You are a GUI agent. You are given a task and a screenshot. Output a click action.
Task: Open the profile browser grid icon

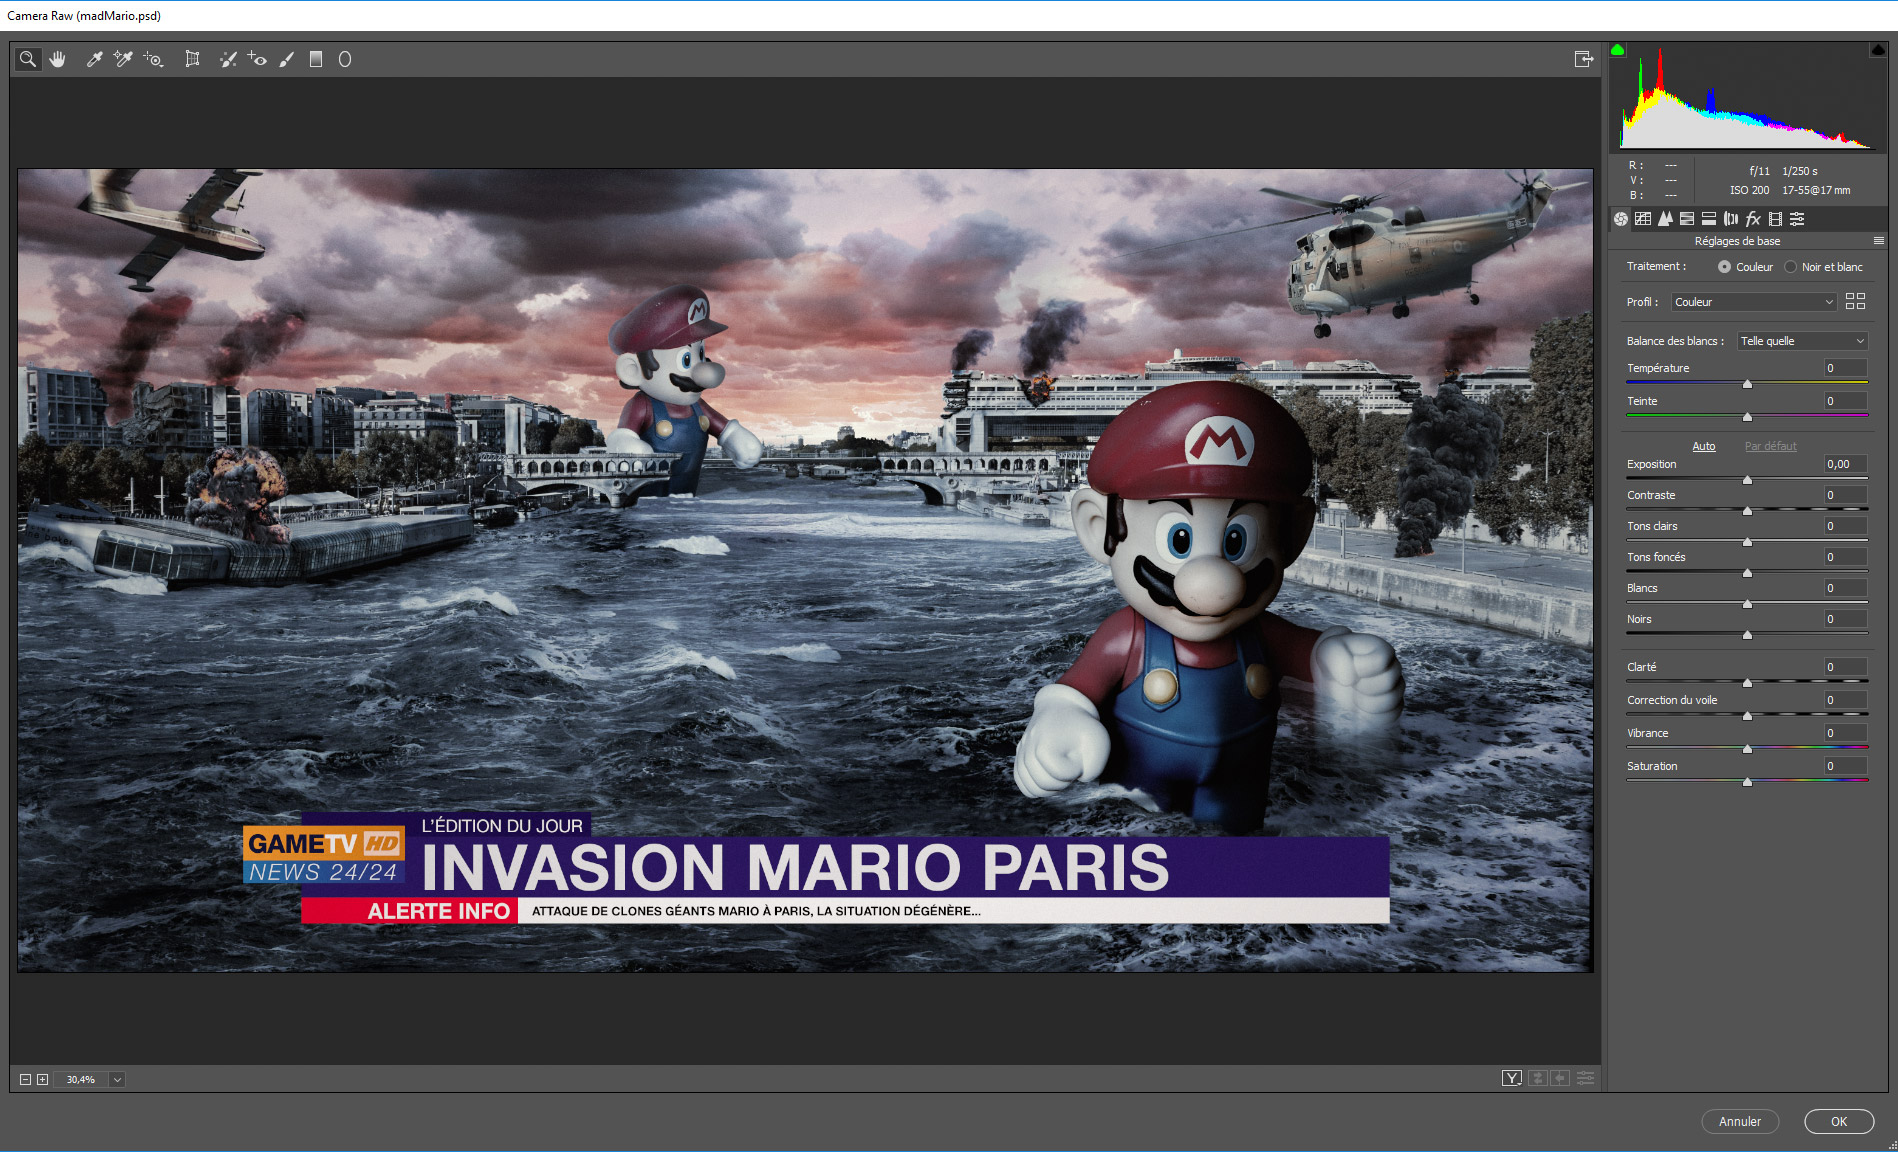coord(1856,301)
